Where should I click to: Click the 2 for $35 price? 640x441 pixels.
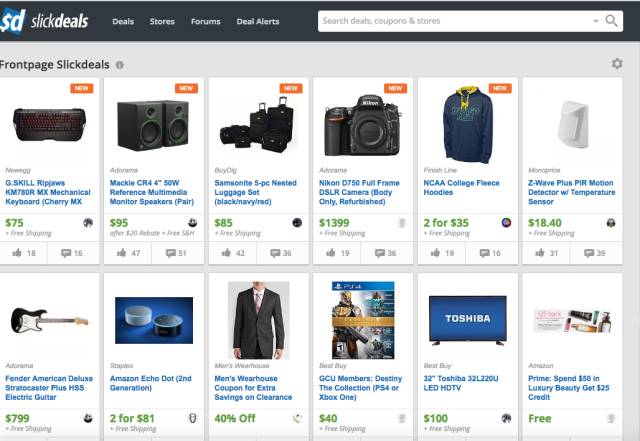[x=446, y=223]
